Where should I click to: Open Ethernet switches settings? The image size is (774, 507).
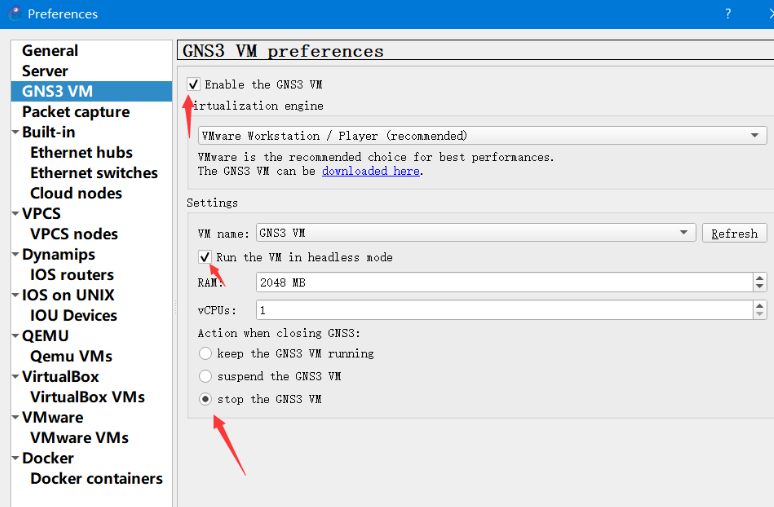(94, 173)
